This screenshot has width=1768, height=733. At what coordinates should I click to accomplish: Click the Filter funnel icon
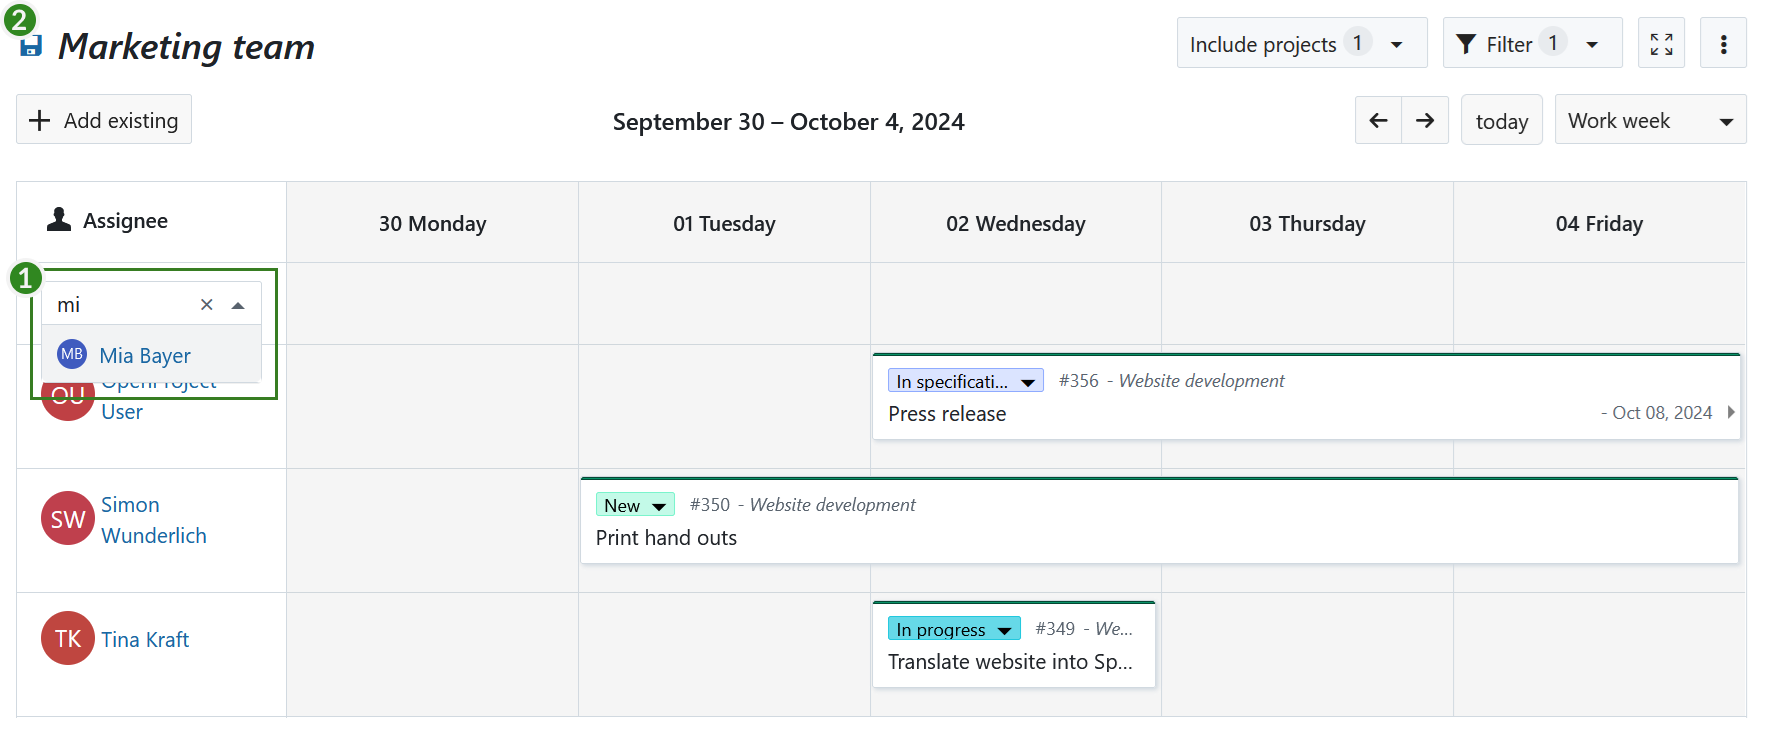pyautogui.click(x=1466, y=43)
